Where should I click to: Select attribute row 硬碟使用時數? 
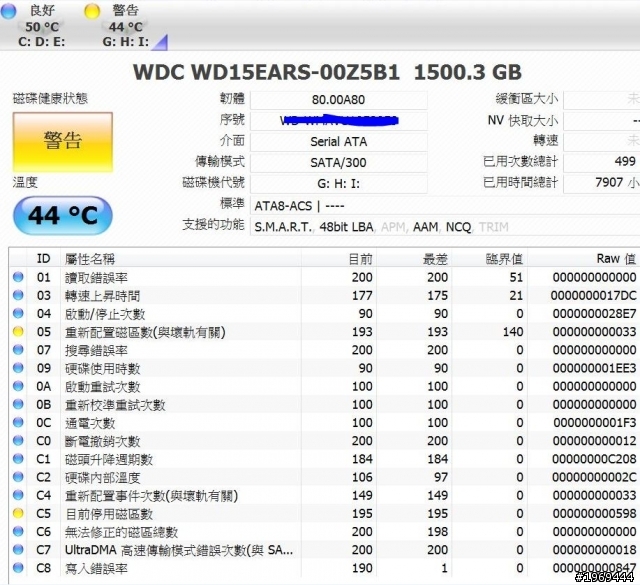[324, 368]
